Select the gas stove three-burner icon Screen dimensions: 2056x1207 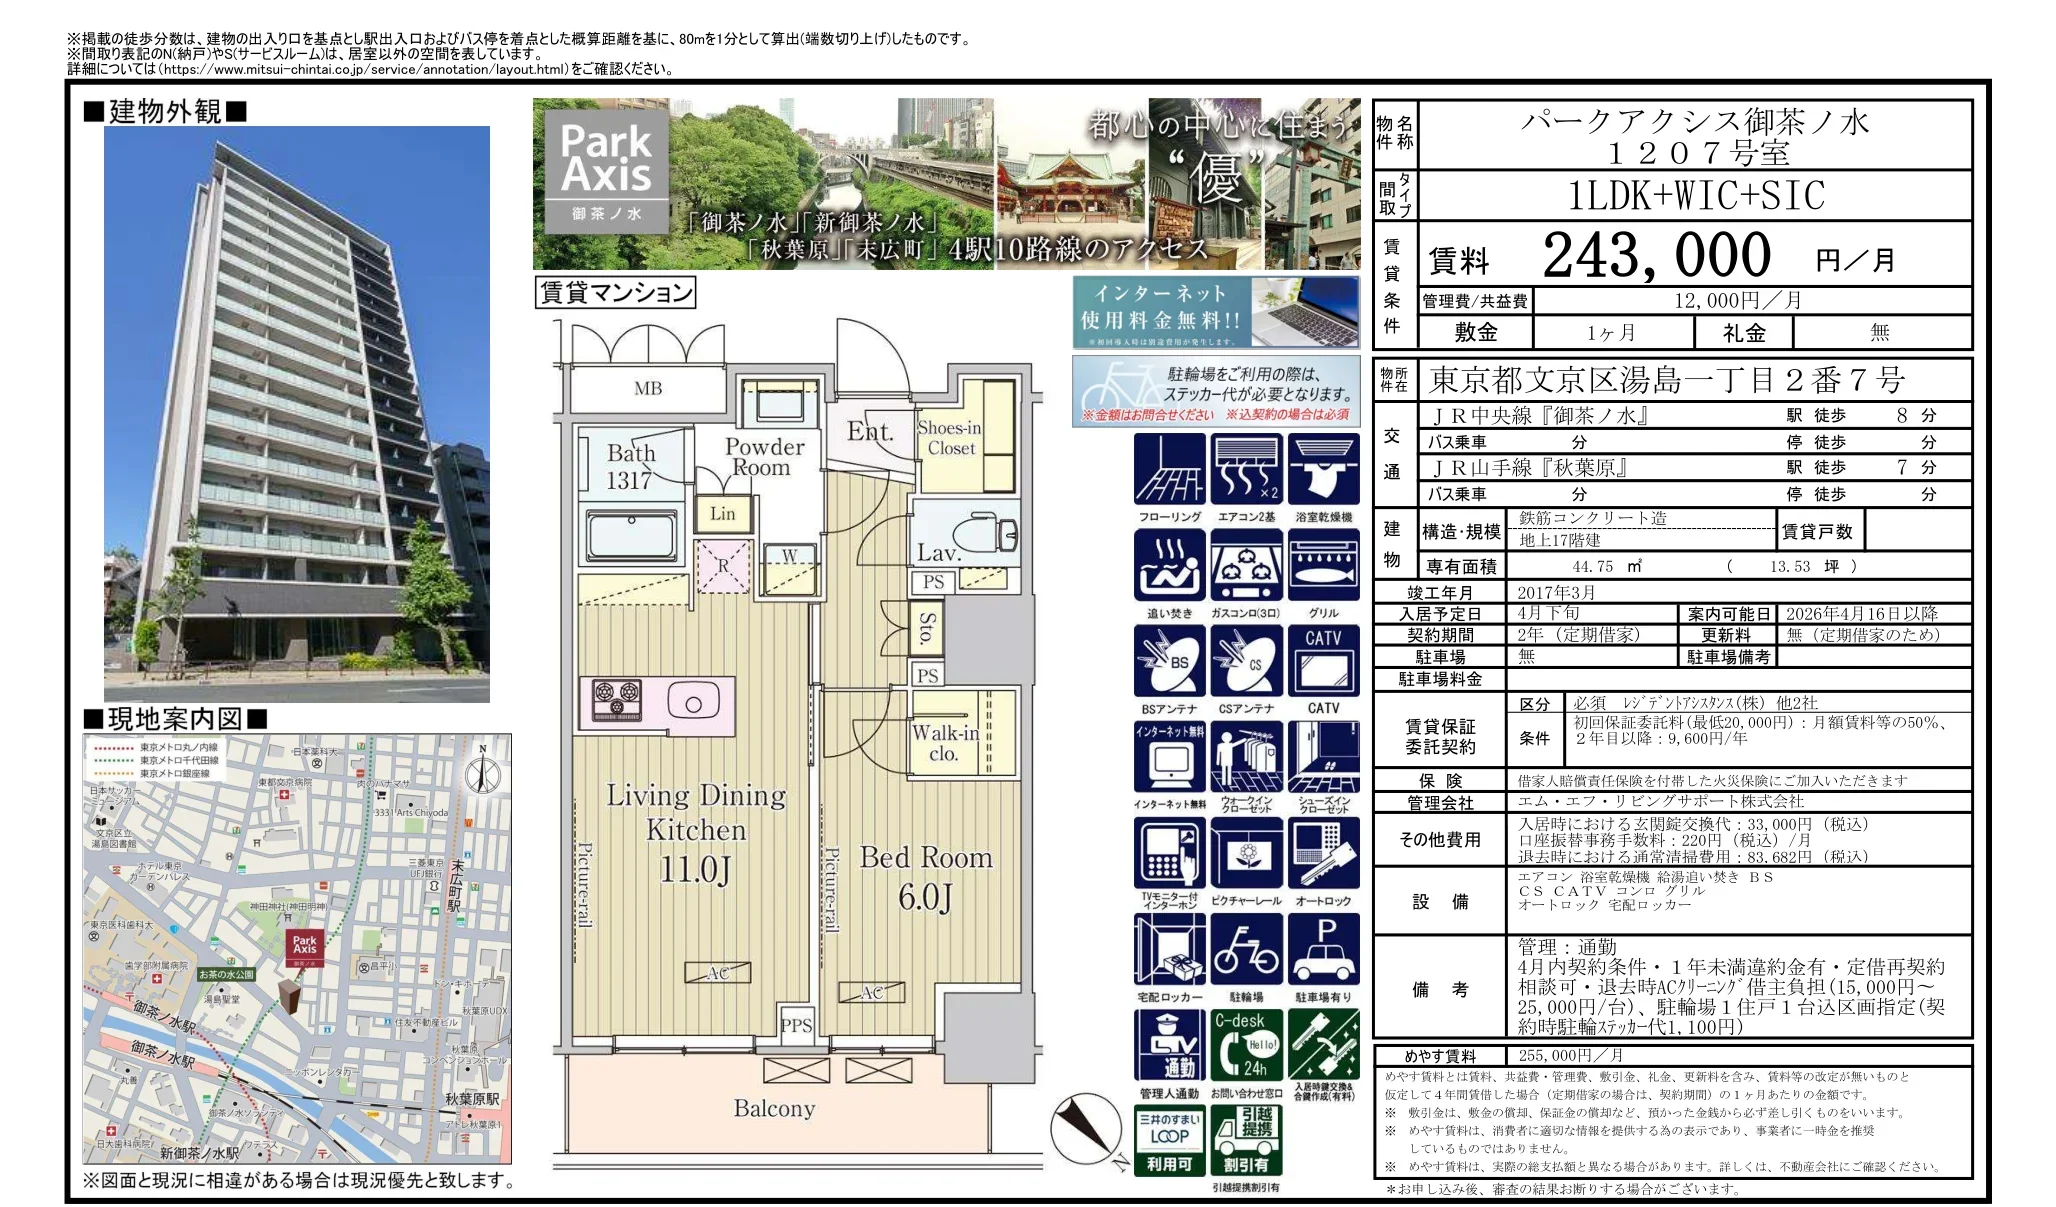tap(1246, 565)
